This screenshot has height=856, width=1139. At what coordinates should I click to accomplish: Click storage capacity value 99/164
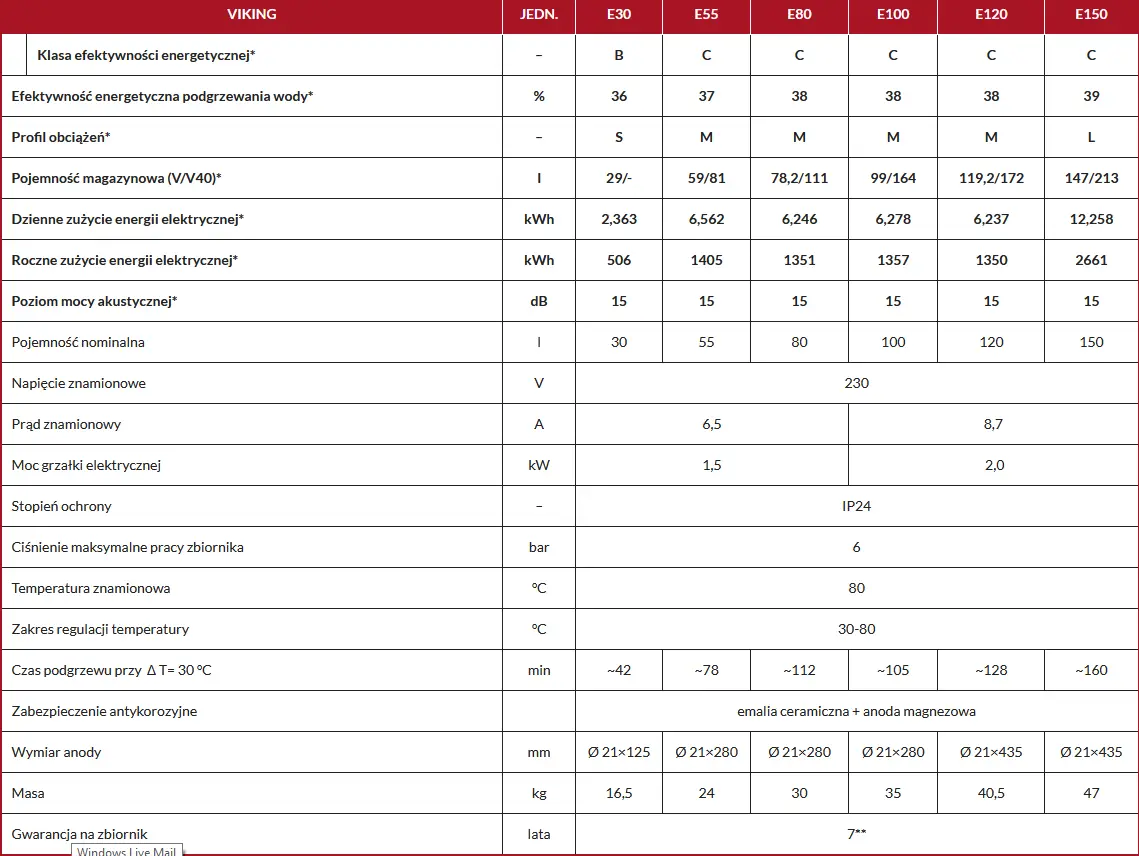pyautogui.click(x=893, y=178)
